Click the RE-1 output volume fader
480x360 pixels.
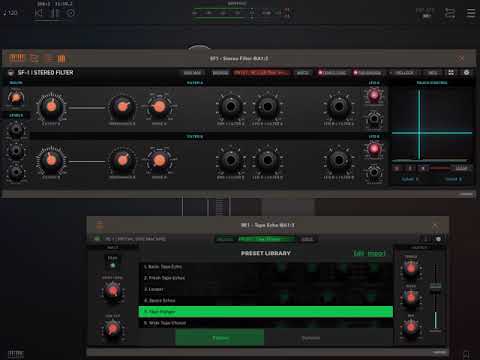tap(435, 286)
